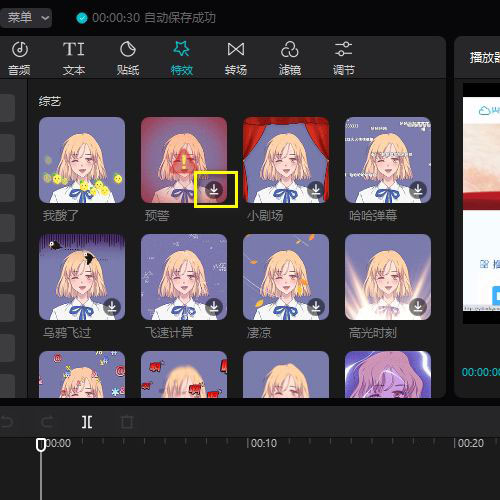This screenshot has width=500, height=500.
Task: Switch to the 文本 tab
Action: click(x=74, y=58)
